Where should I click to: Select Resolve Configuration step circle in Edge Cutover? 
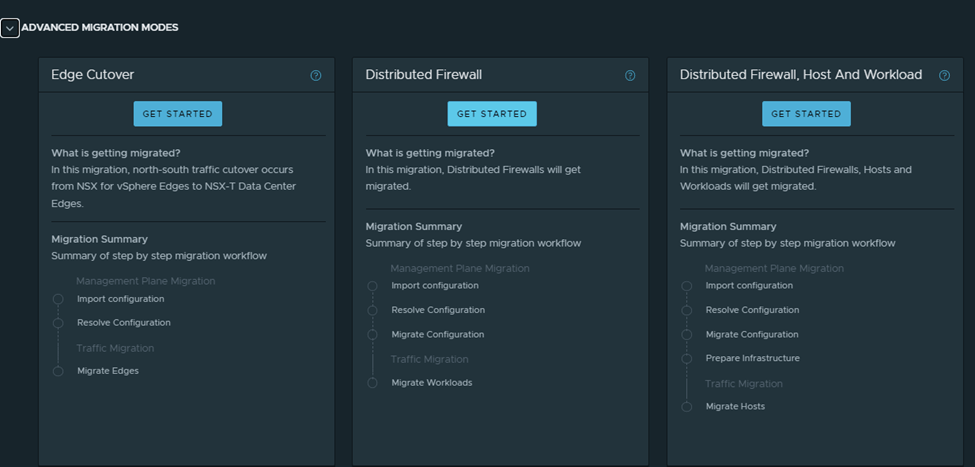pos(58,323)
